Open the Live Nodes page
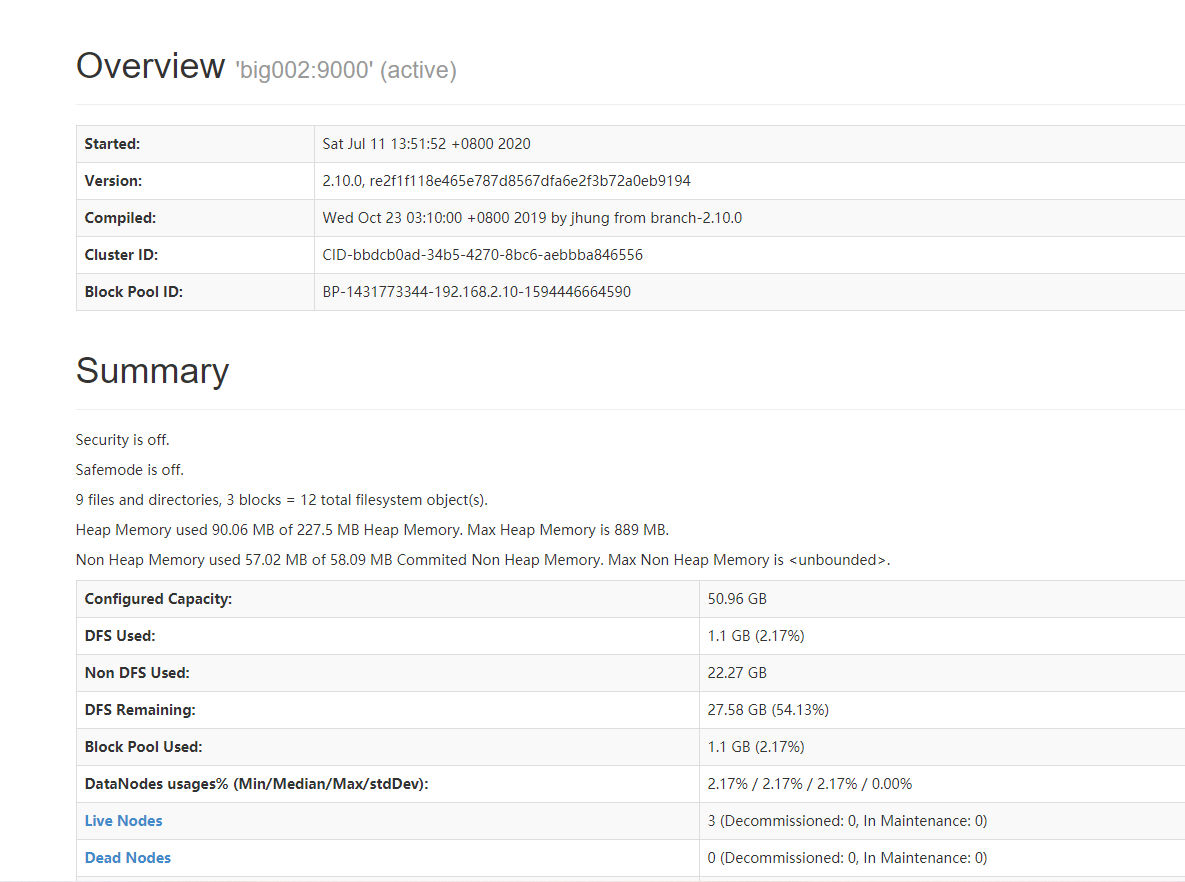The width and height of the screenshot is (1185, 882). click(123, 820)
